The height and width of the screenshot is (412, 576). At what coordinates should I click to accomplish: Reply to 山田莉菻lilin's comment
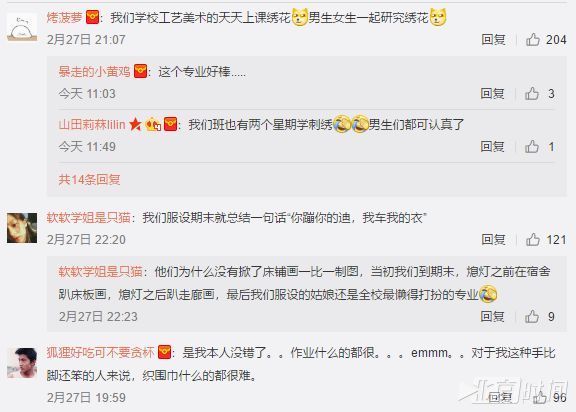492,147
